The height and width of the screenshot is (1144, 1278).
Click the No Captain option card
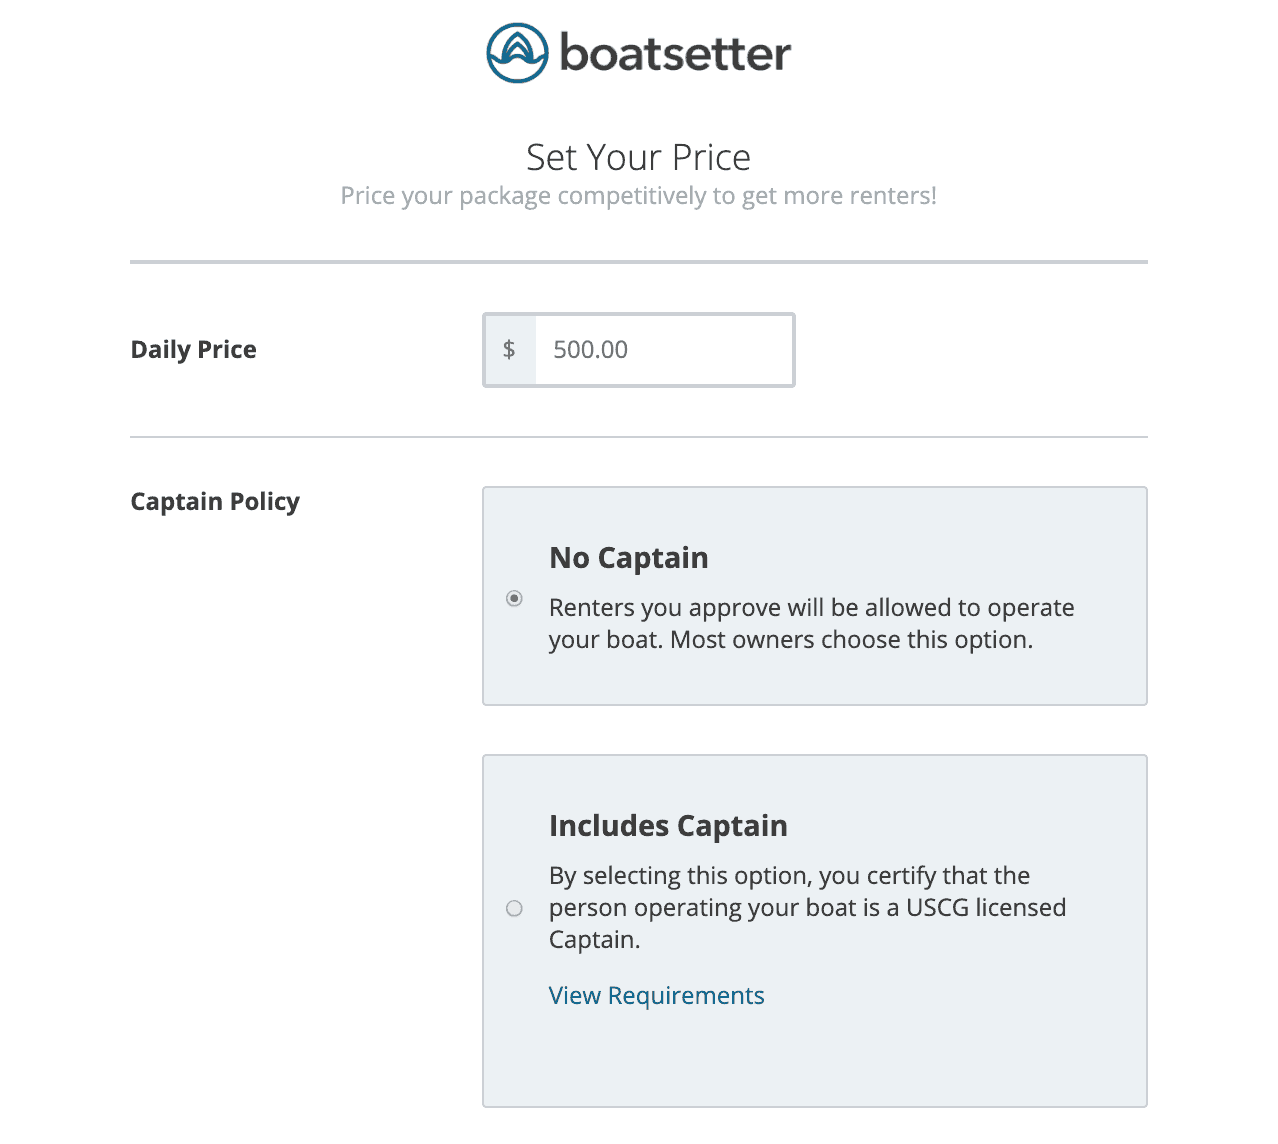pos(814,596)
